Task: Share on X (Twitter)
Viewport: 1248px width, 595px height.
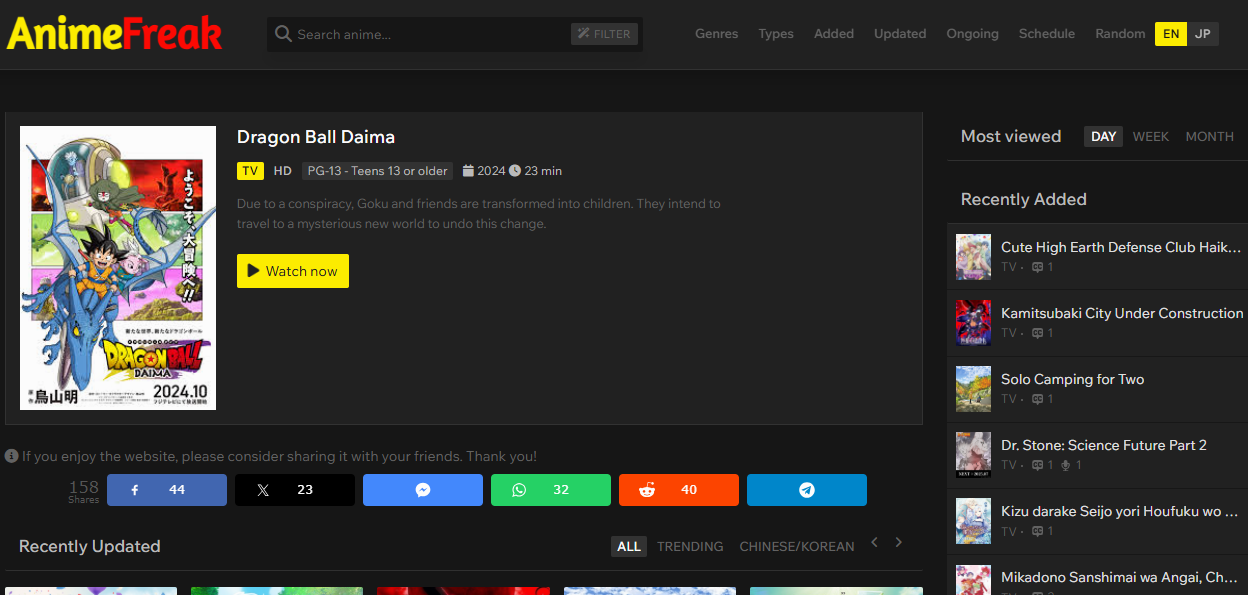Action: click(295, 490)
